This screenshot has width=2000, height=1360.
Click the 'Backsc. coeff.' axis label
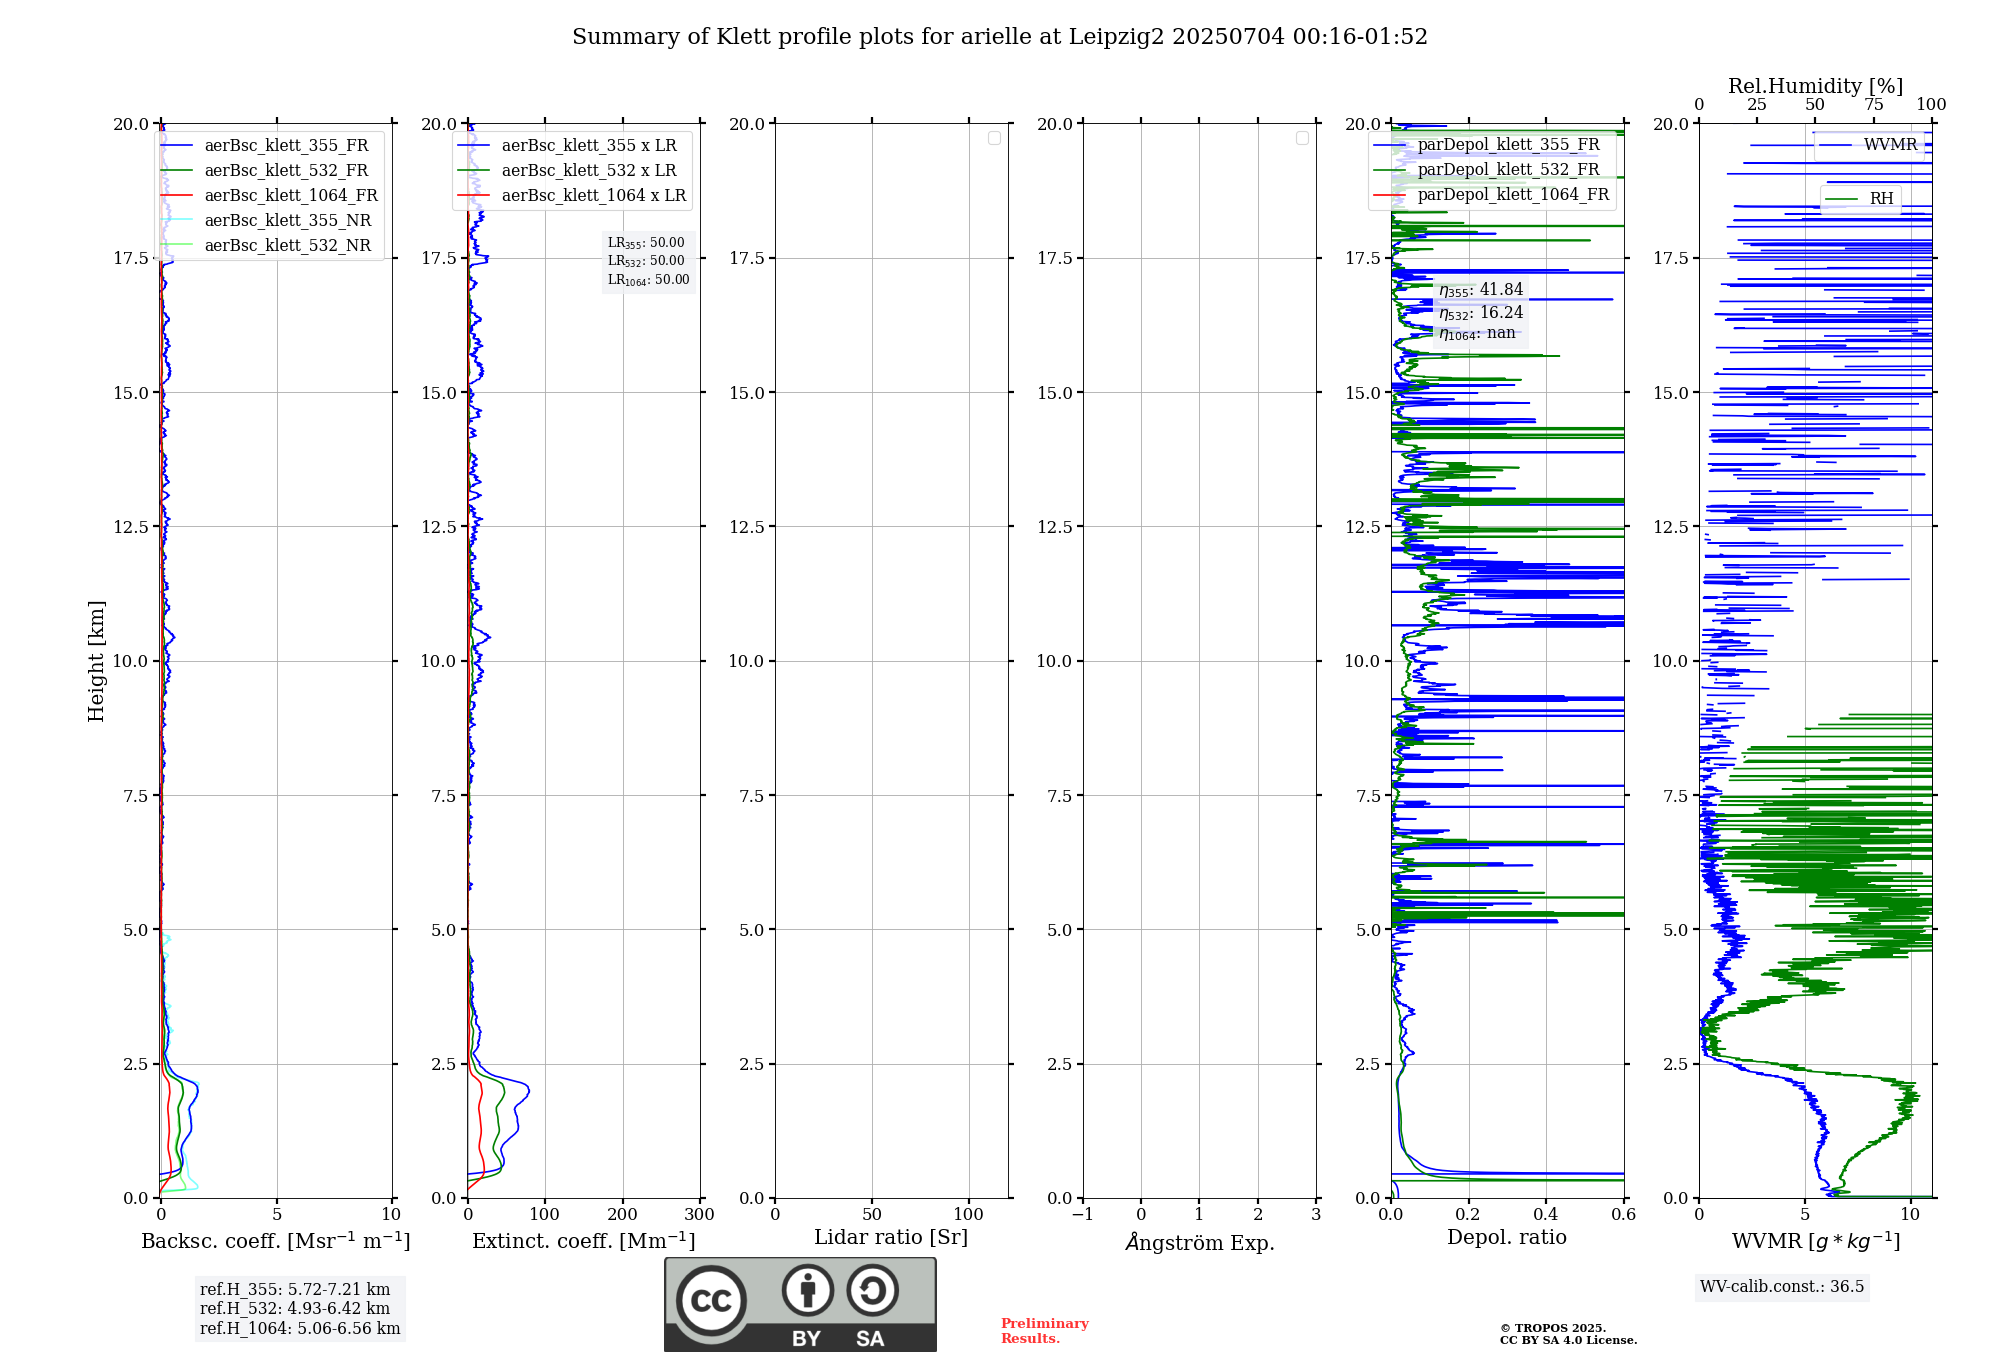coord(275,1241)
